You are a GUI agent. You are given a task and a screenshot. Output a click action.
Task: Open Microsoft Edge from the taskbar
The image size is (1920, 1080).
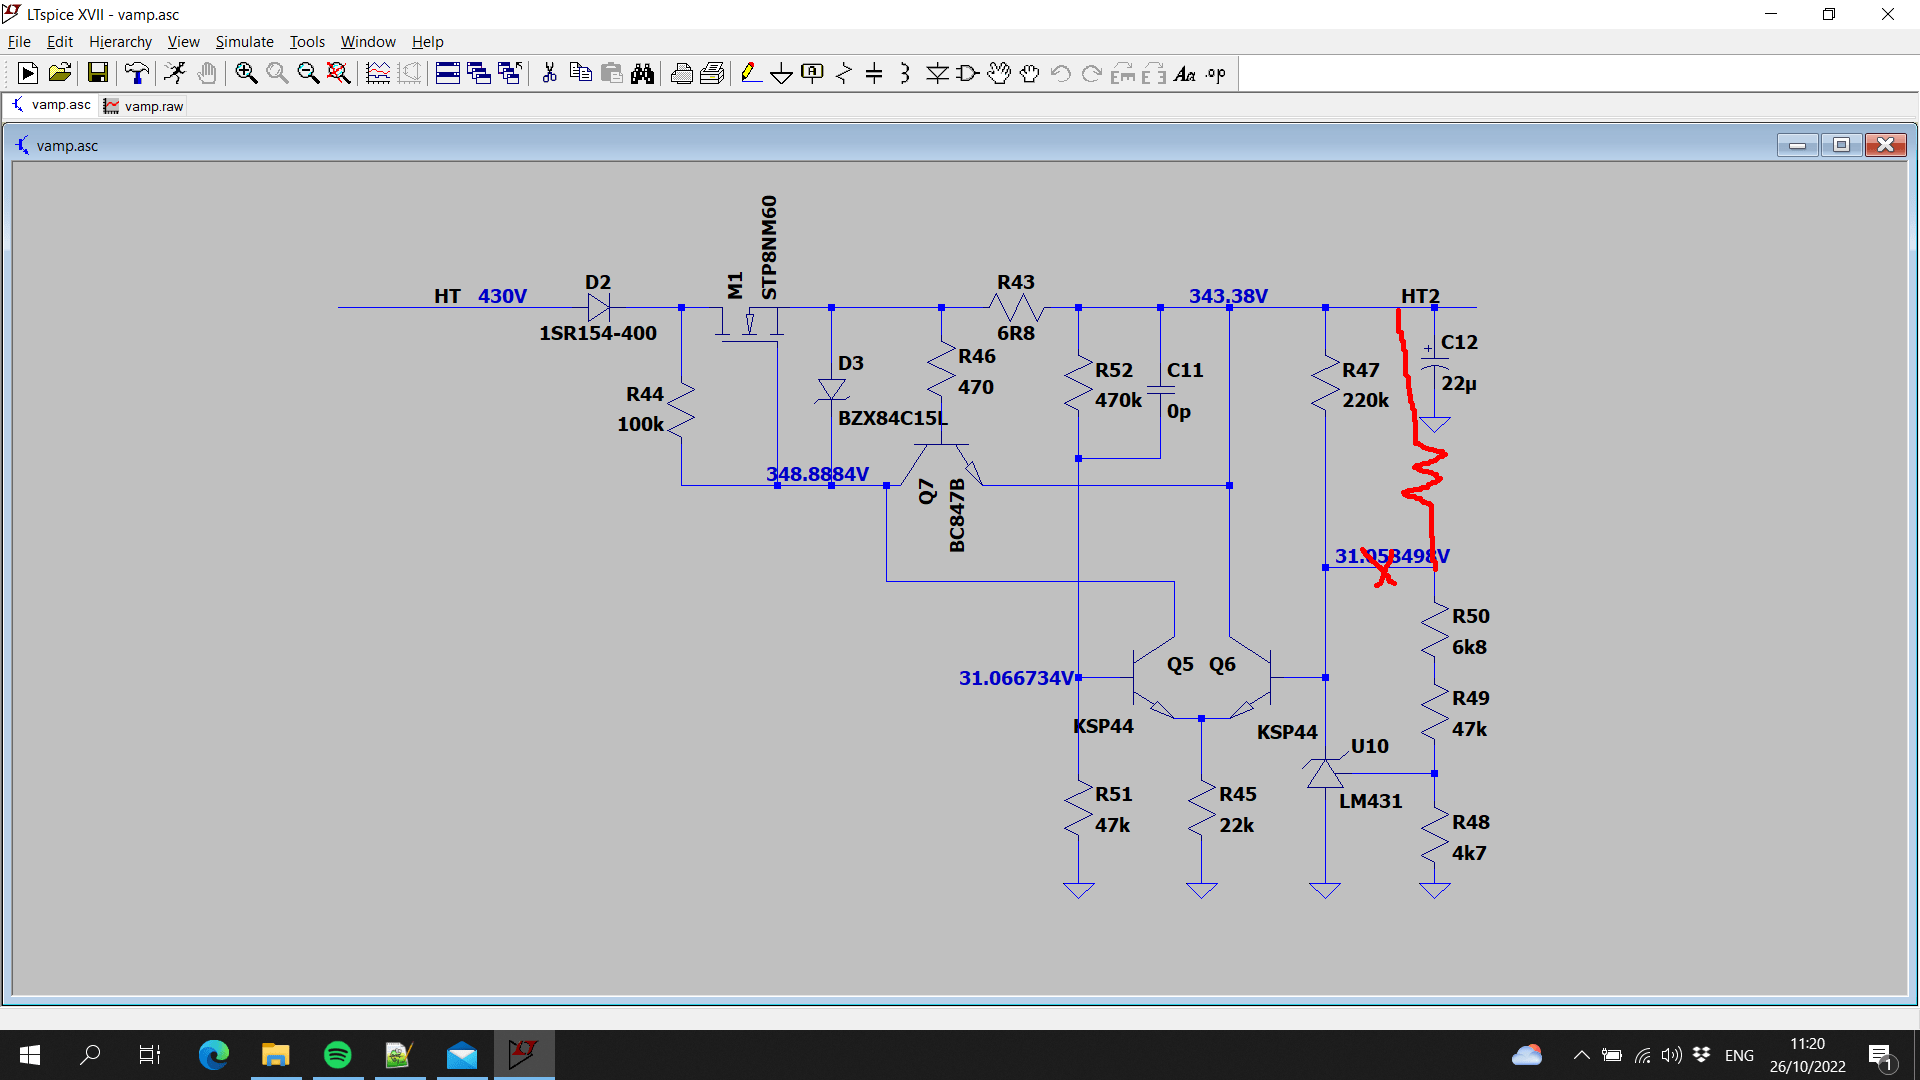point(214,1055)
